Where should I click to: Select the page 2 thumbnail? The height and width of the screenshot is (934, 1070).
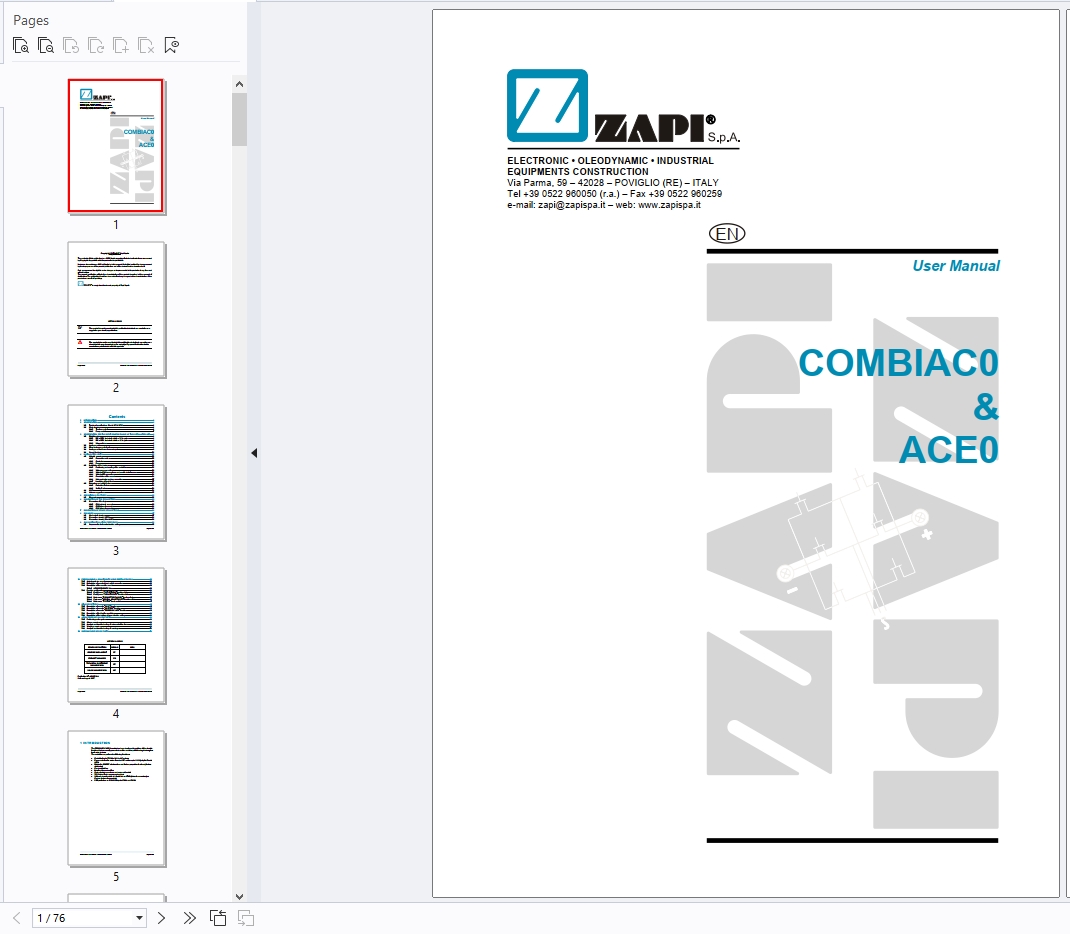click(x=116, y=309)
